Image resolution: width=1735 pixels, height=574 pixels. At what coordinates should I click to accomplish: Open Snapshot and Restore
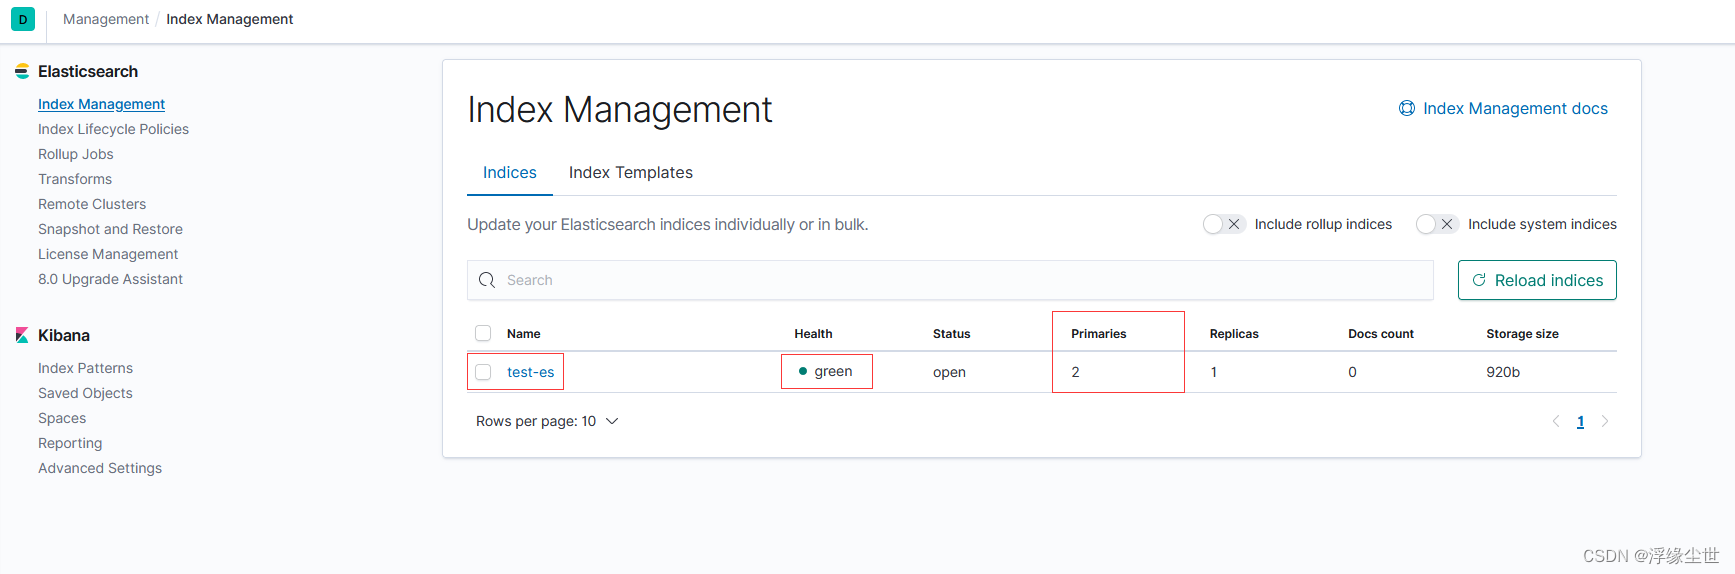110,229
